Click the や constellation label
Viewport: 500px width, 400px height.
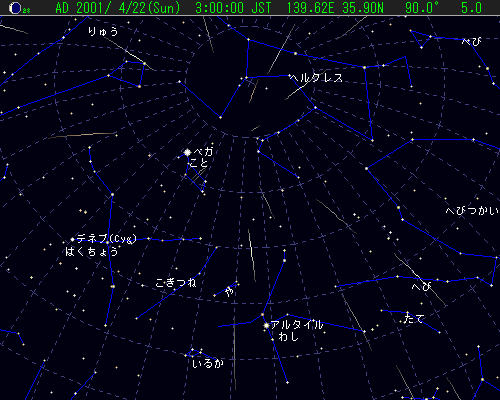(229, 292)
